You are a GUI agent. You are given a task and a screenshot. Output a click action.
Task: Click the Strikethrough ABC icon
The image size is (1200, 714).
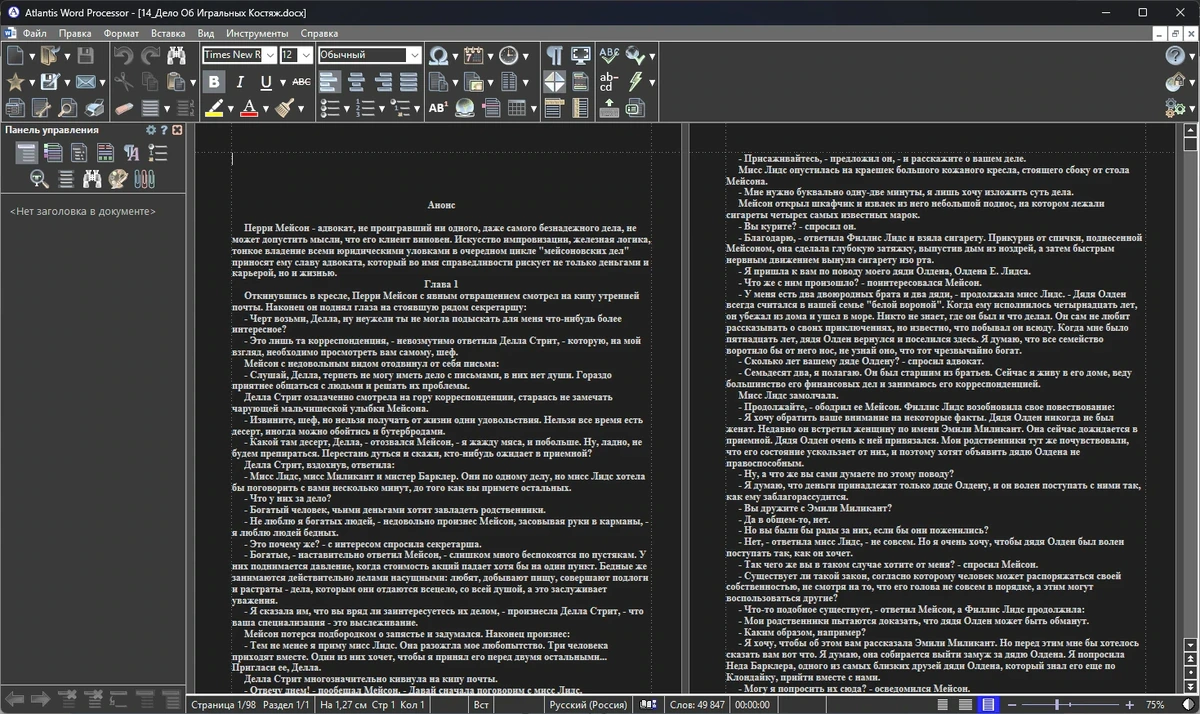click(x=302, y=82)
